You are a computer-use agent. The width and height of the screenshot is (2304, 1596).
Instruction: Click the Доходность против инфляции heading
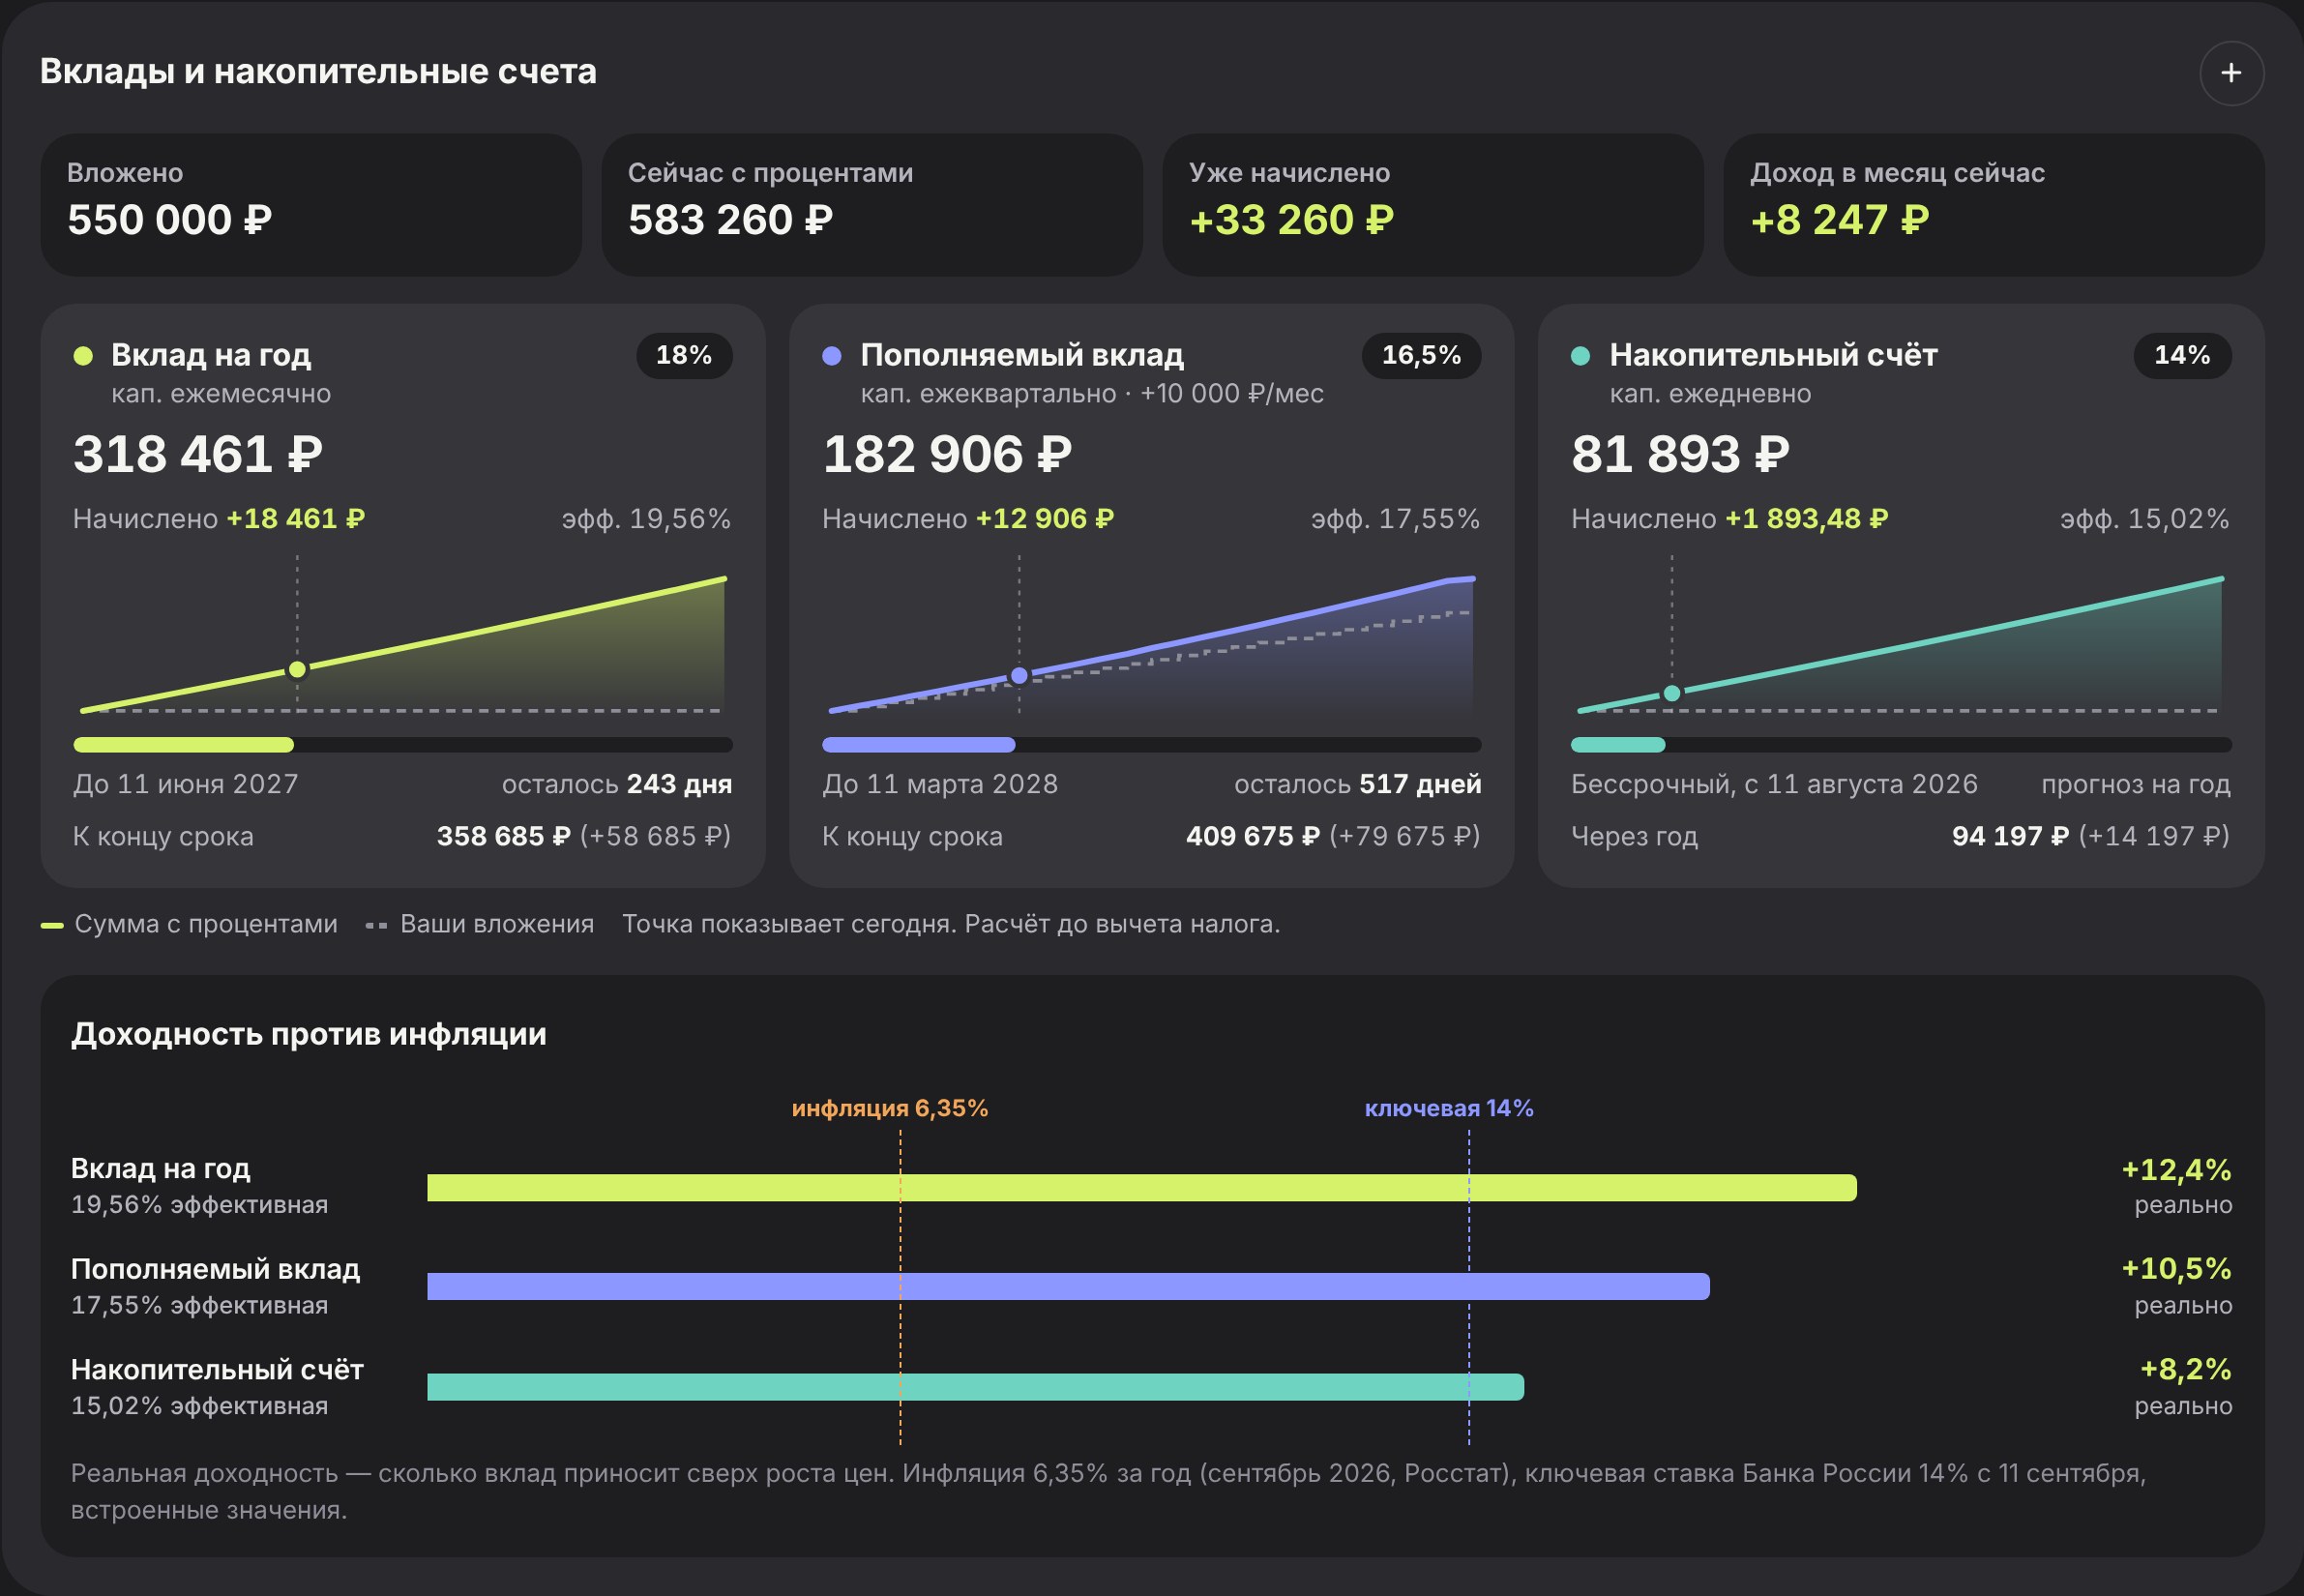coord(309,1034)
